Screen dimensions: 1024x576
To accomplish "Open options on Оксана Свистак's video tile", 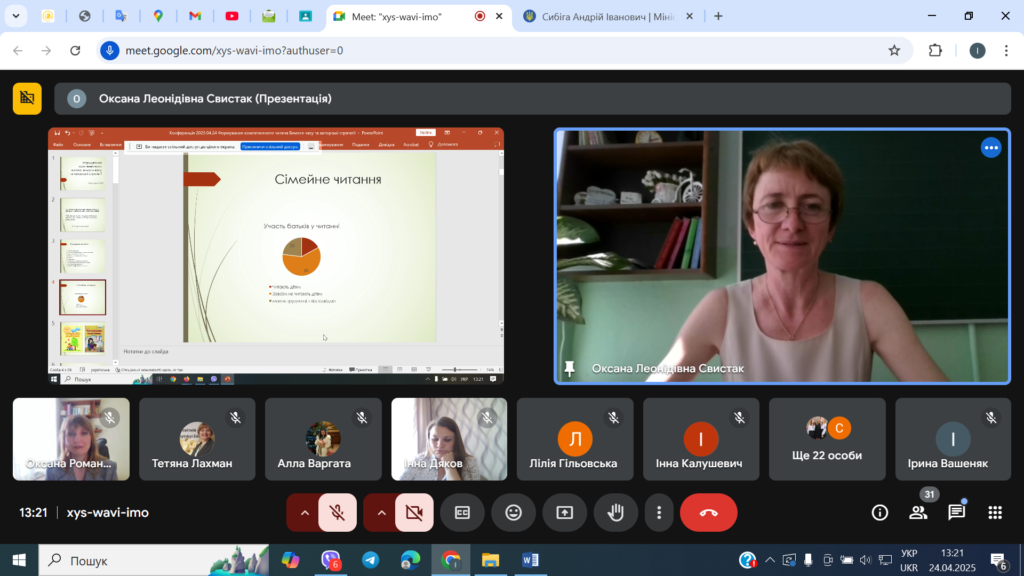I will [991, 148].
